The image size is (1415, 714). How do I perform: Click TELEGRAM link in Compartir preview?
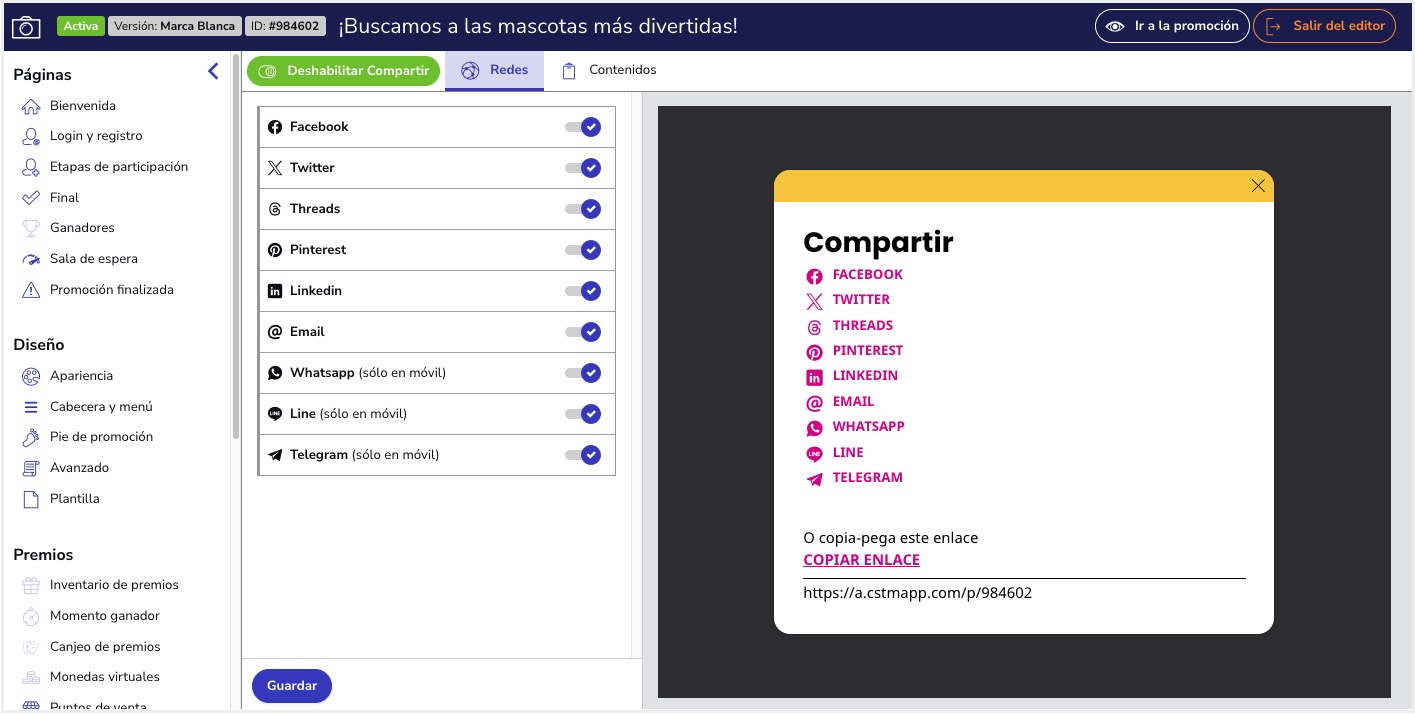pos(867,478)
